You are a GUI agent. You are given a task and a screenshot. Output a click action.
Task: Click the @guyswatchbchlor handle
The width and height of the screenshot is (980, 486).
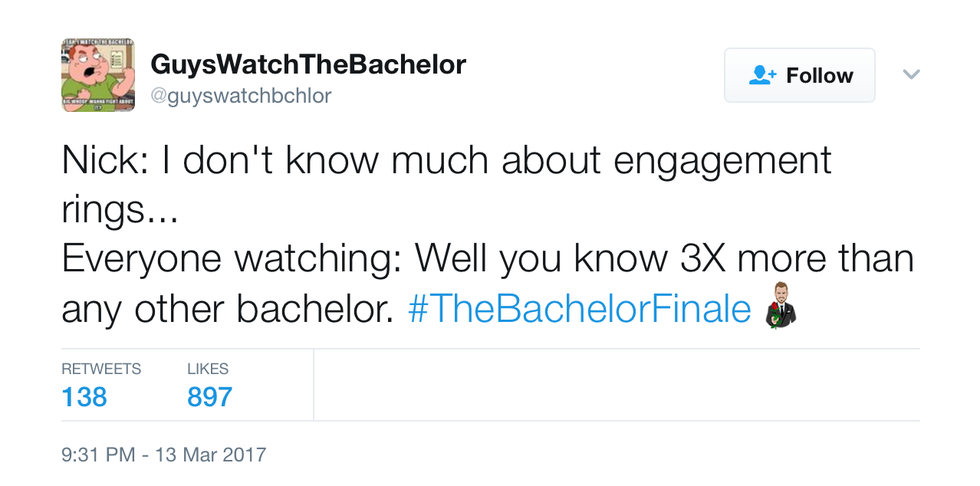click(240, 96)
